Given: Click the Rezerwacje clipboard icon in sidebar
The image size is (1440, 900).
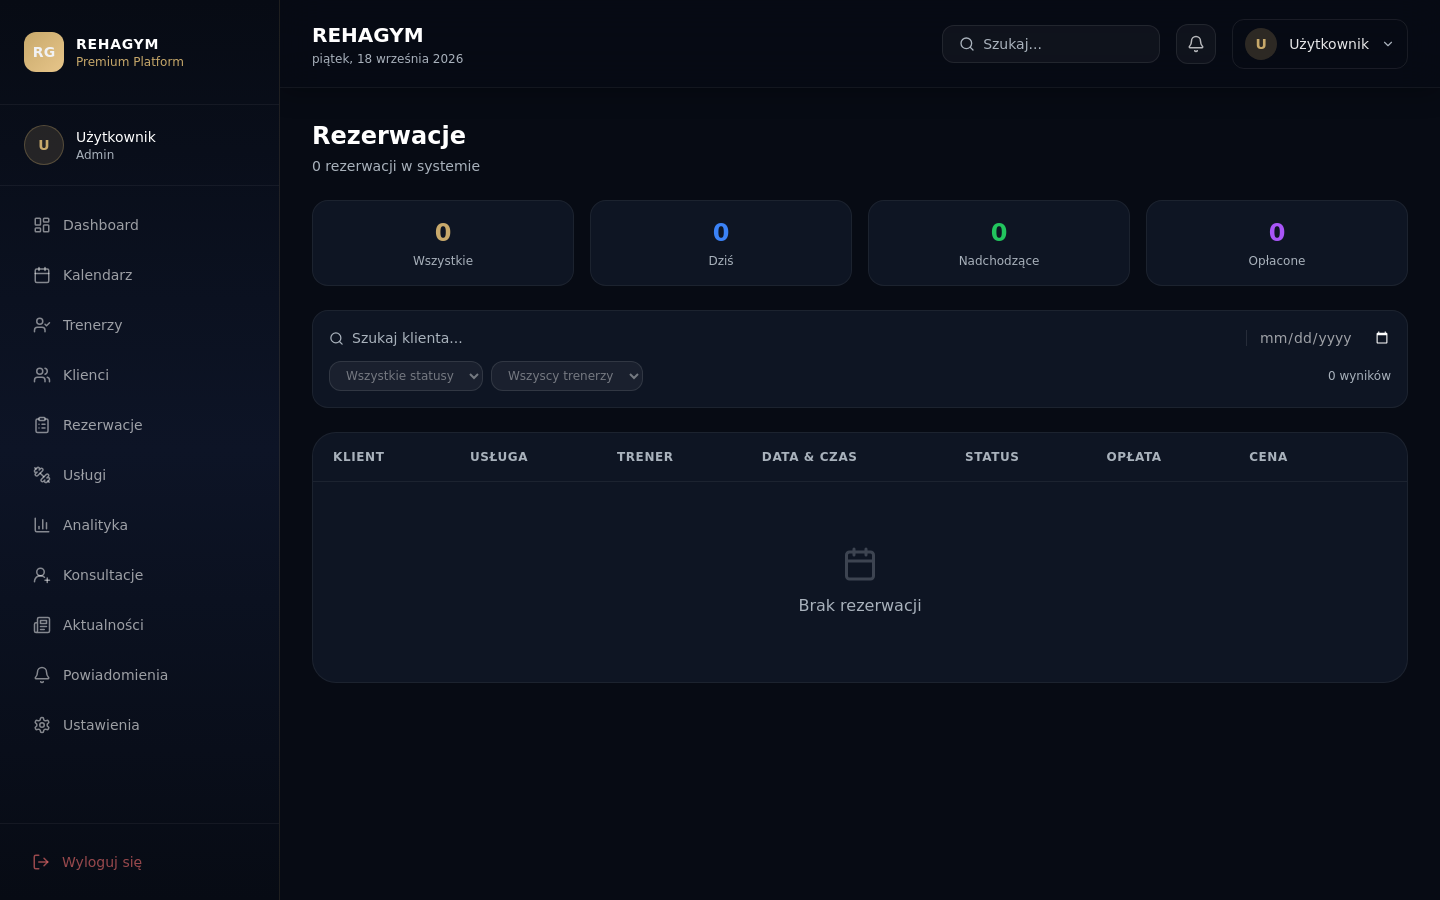Looking at the screenshot, I should click(x=42, y=425).
